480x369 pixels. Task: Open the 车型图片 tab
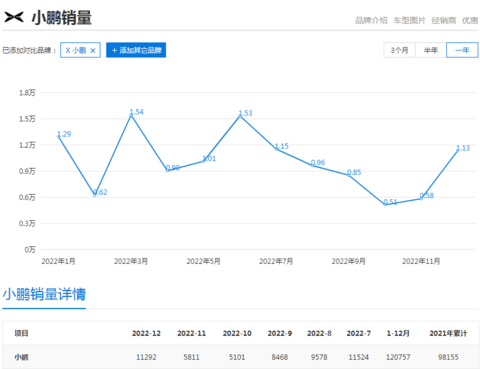[409, 20]
